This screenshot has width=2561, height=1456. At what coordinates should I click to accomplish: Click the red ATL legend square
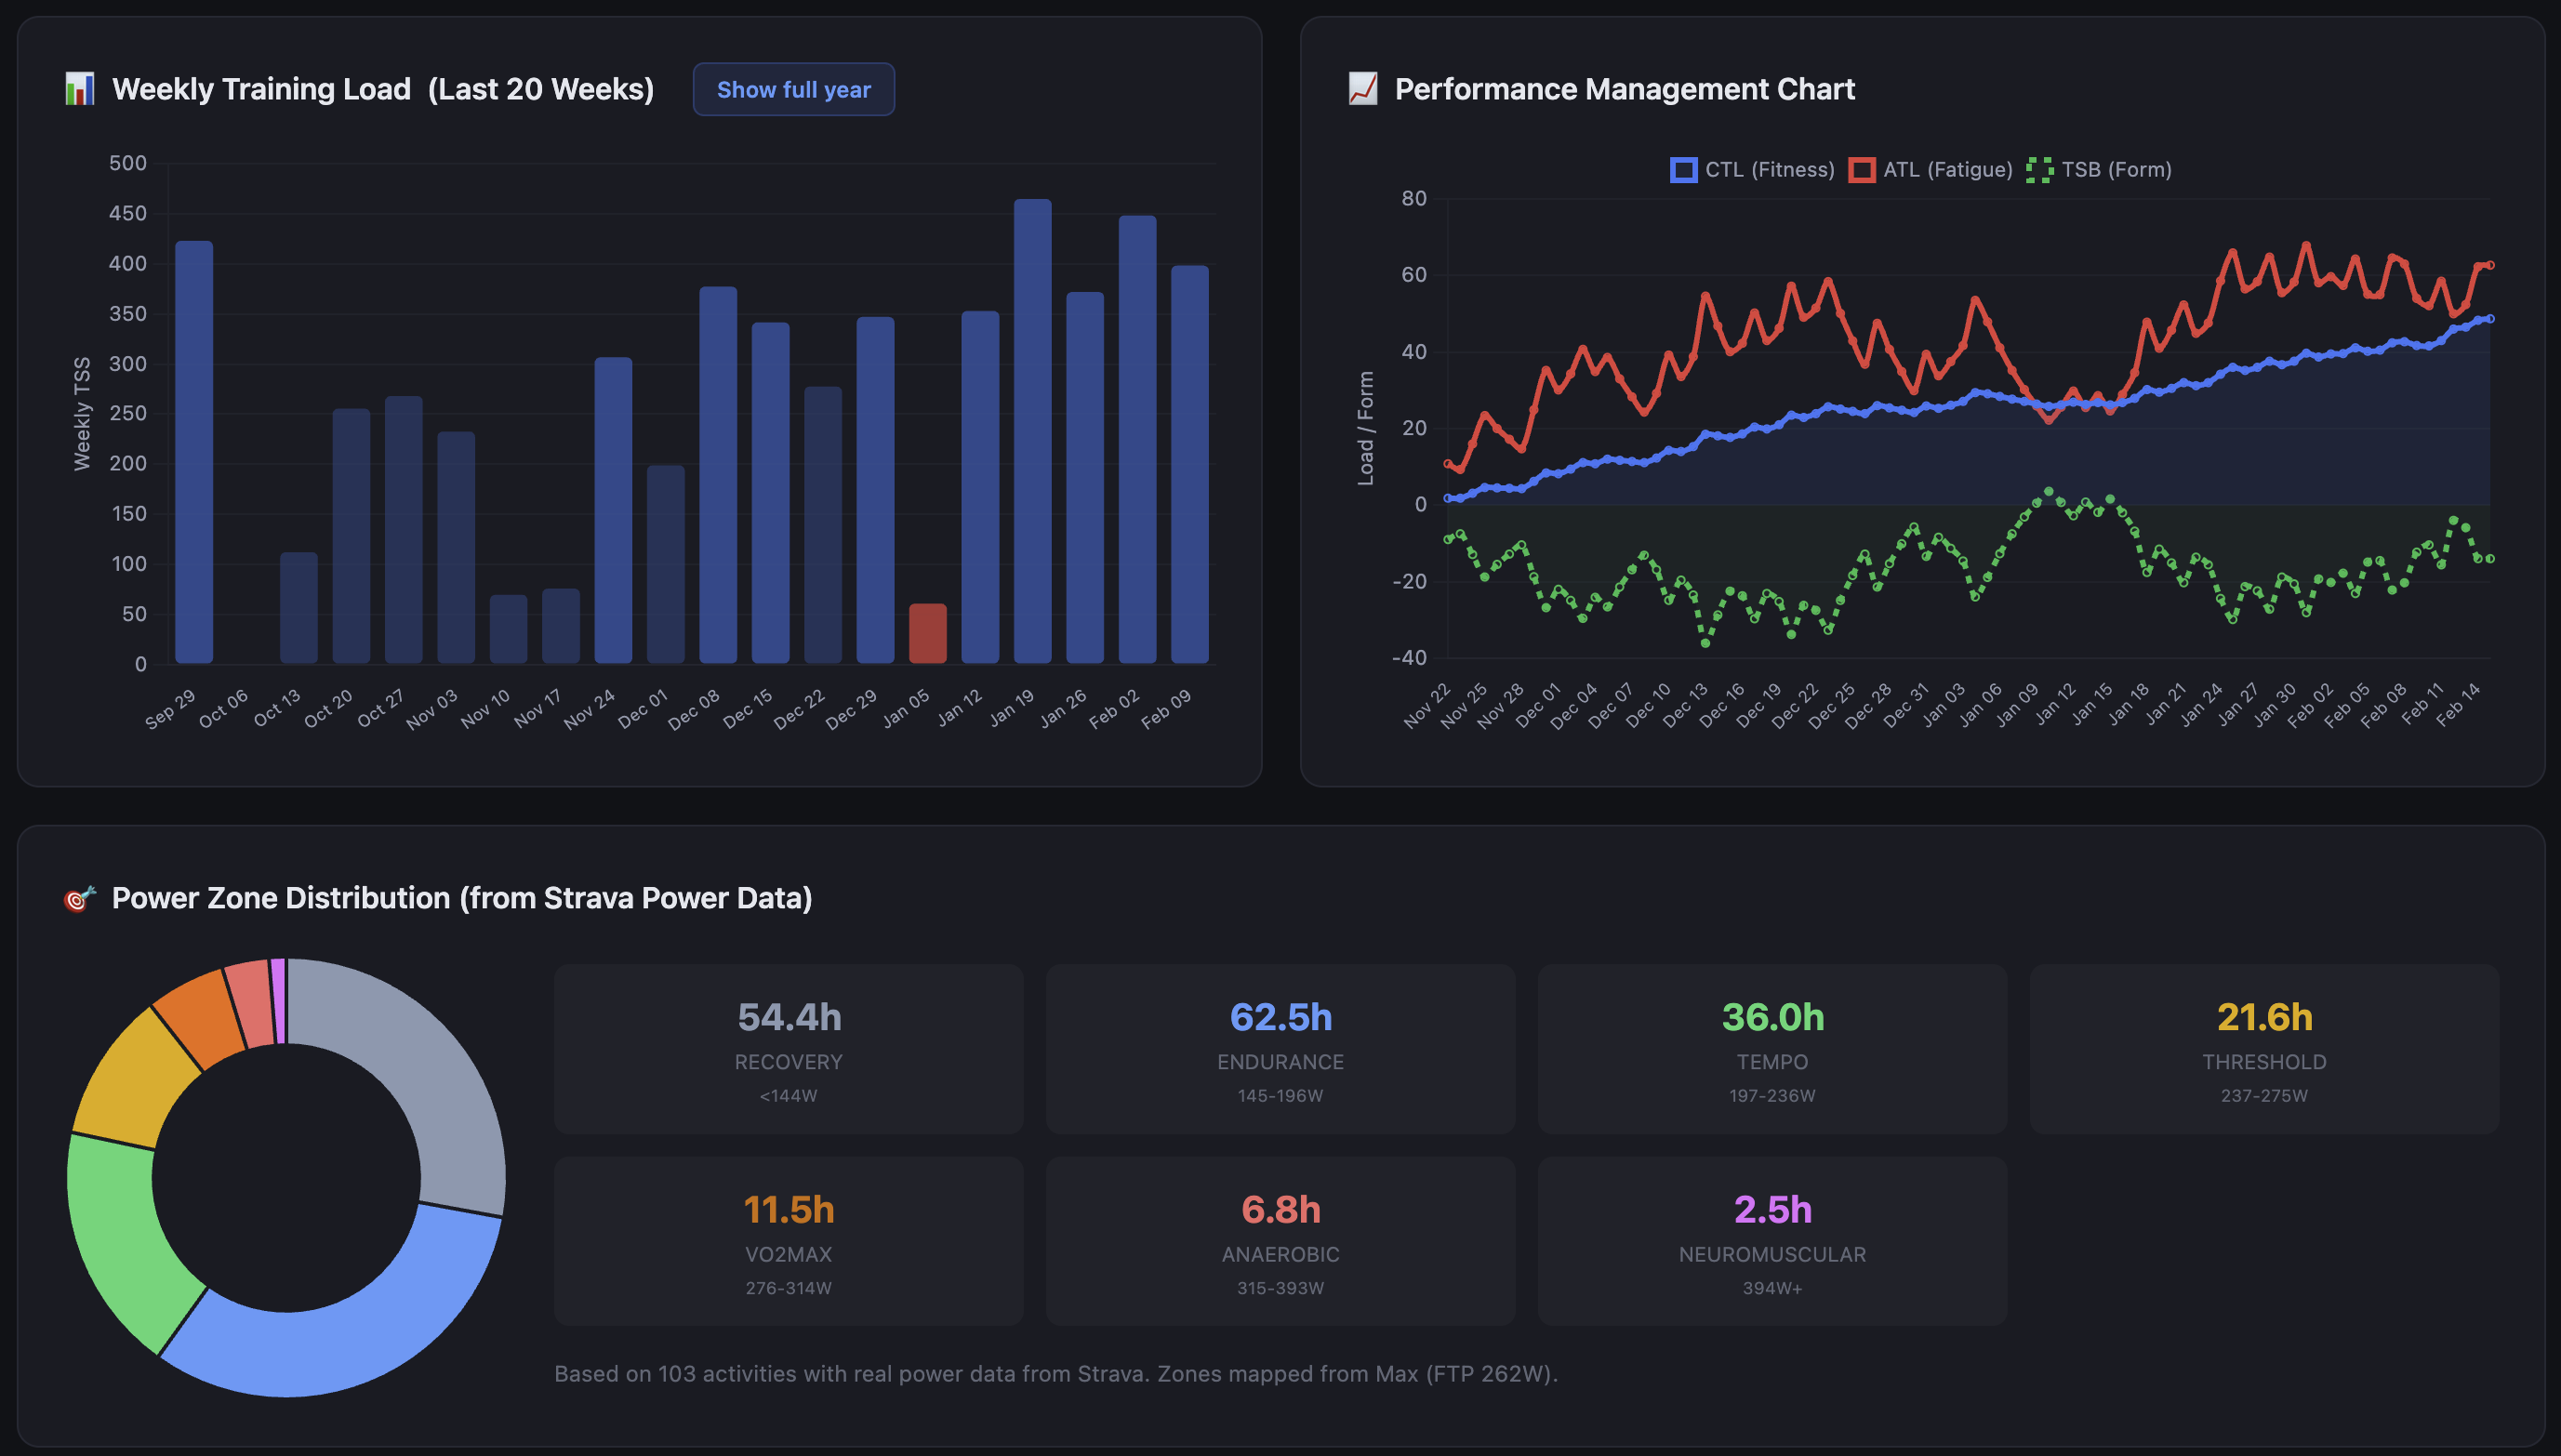pos(1862,169)
